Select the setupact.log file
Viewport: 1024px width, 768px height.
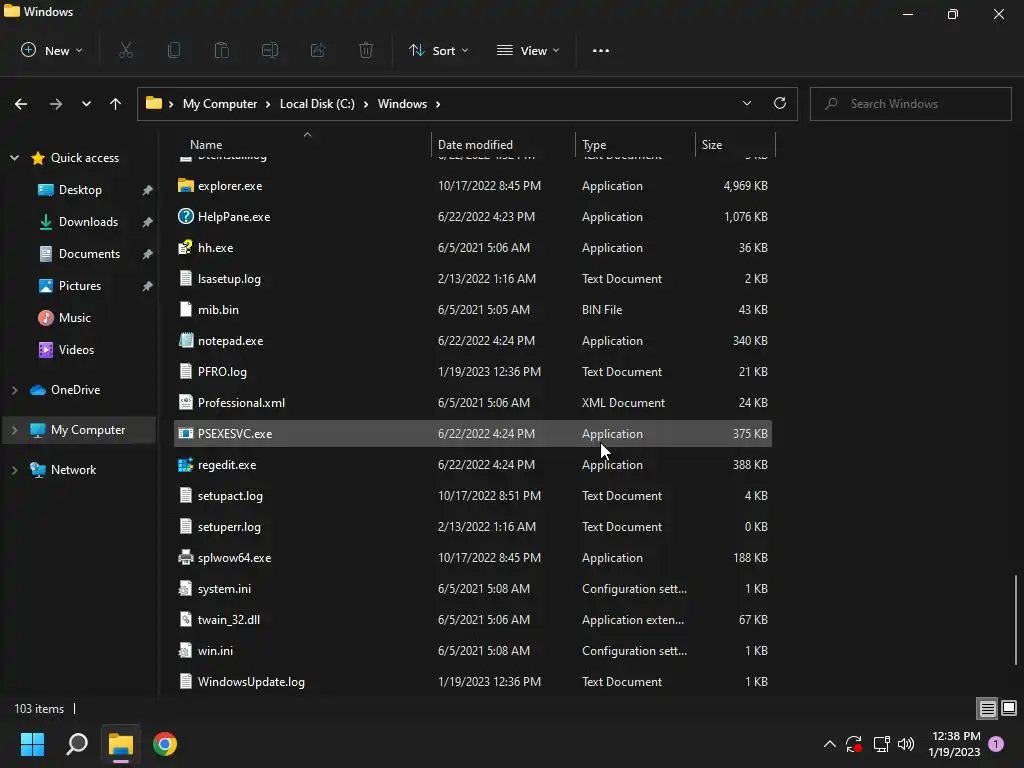473,495
